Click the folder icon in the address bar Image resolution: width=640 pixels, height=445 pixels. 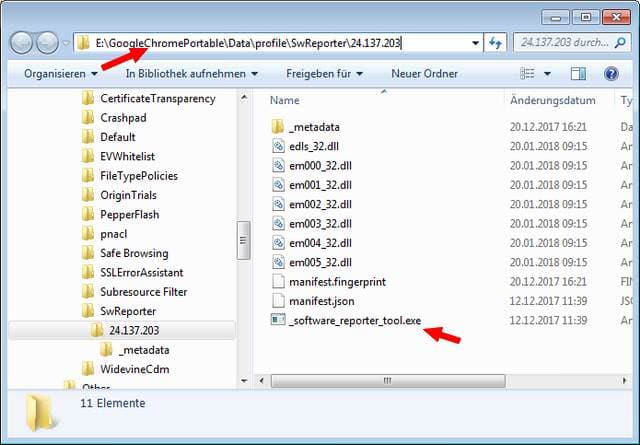click(83, 42)
